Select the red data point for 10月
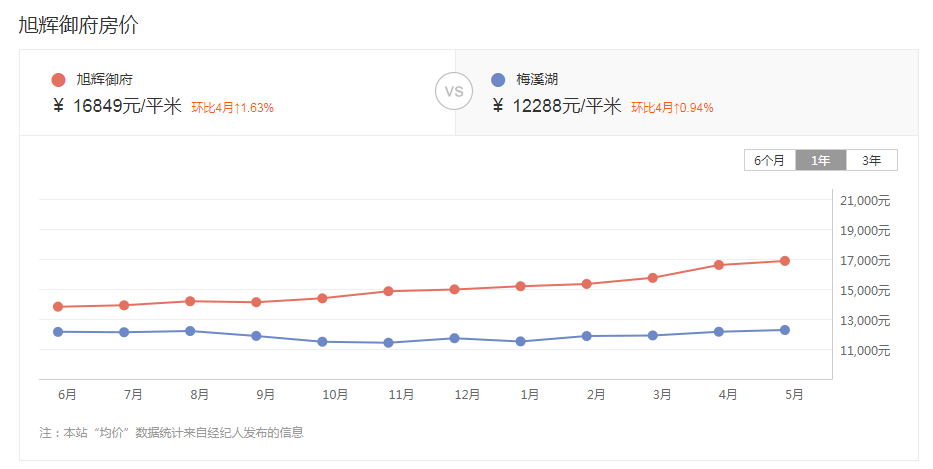The height and width of the screenshot is (469, 933). point(322,298)
